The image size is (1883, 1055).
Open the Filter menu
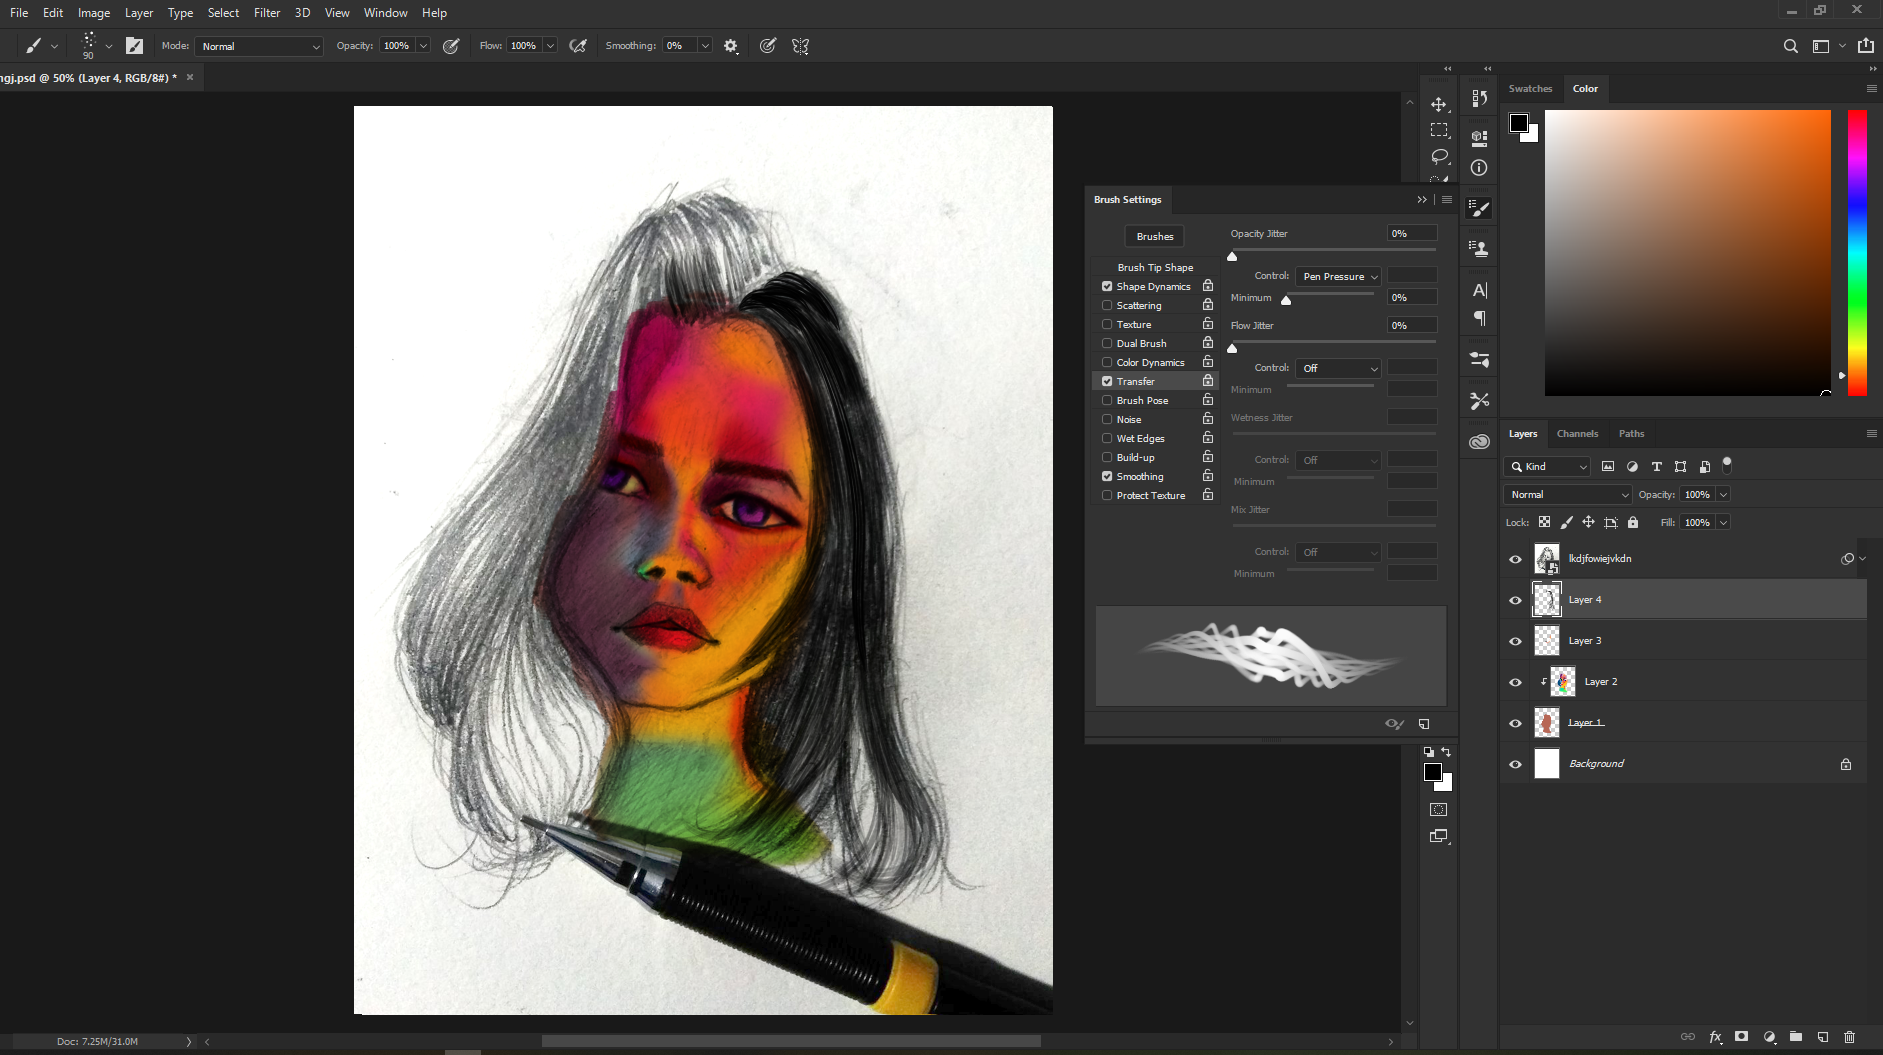pos(267,13)
